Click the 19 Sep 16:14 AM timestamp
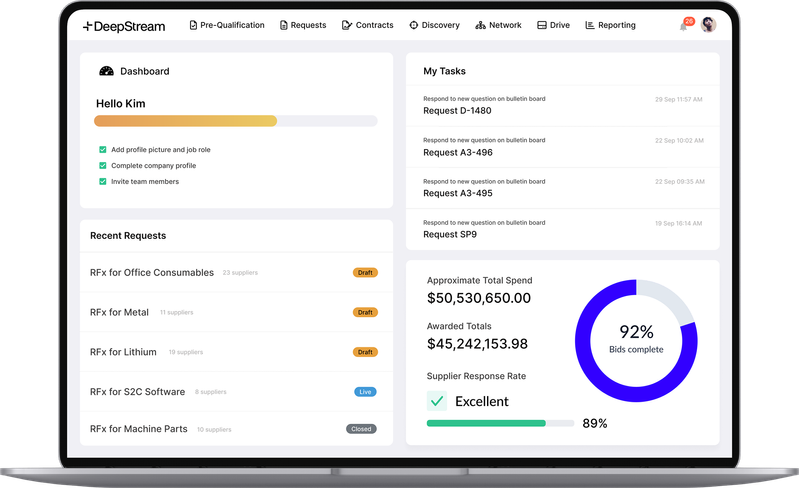The image size is (799, 488). coord(679,223)
